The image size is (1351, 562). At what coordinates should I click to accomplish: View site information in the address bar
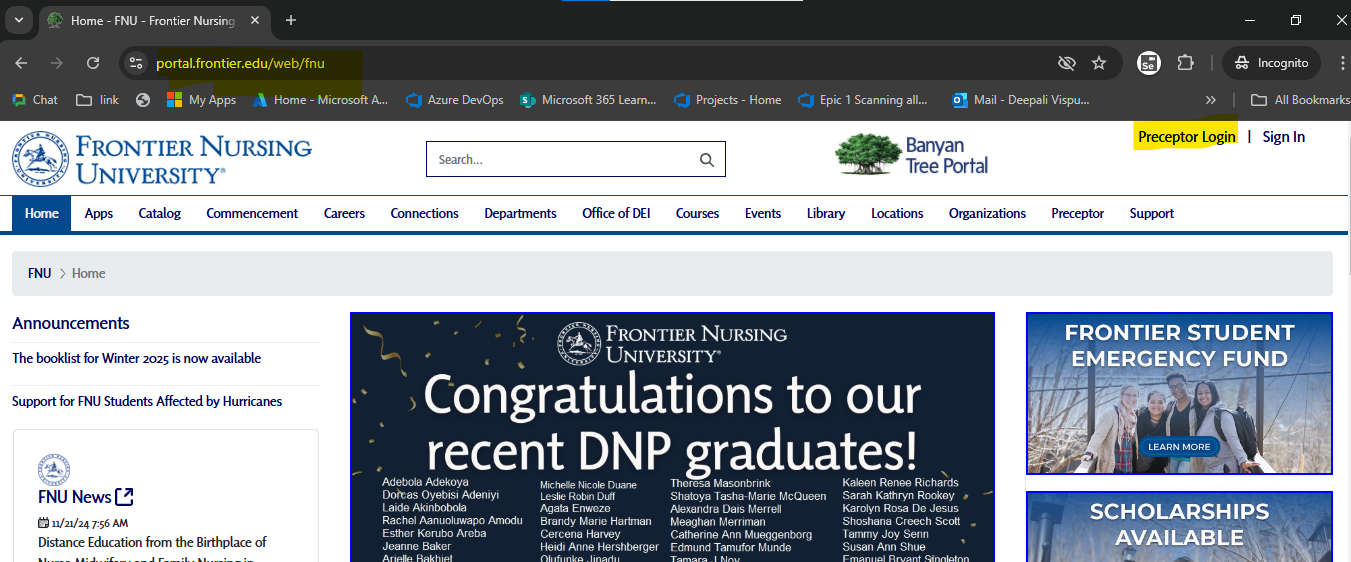click(136, 63)
